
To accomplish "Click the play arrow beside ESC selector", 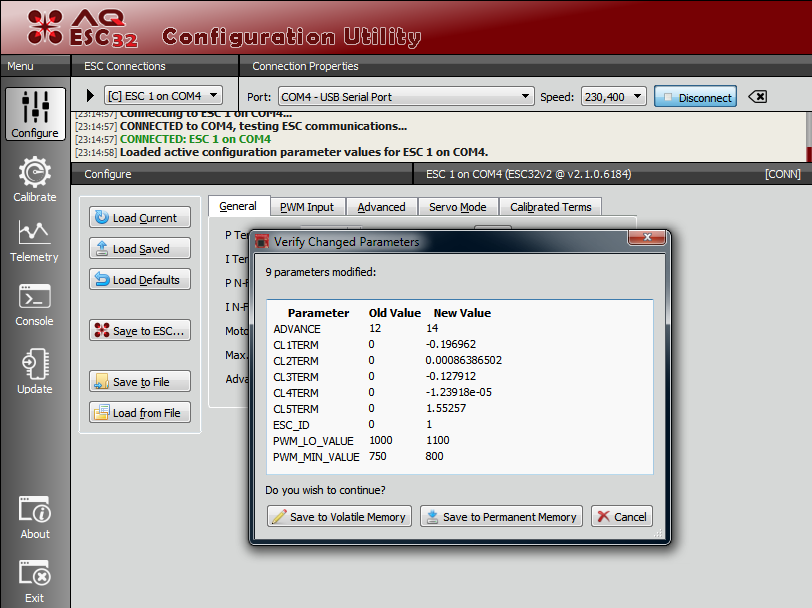I will click(91, 95).
